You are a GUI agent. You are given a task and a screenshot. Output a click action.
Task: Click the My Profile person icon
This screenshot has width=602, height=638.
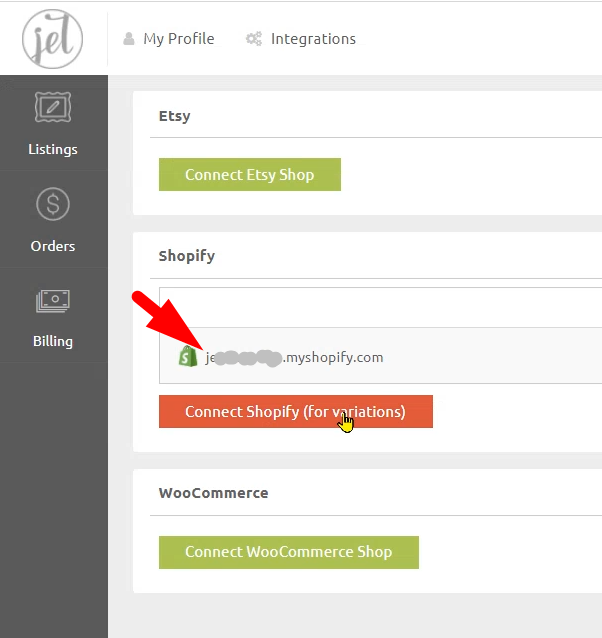coord(129,39)
